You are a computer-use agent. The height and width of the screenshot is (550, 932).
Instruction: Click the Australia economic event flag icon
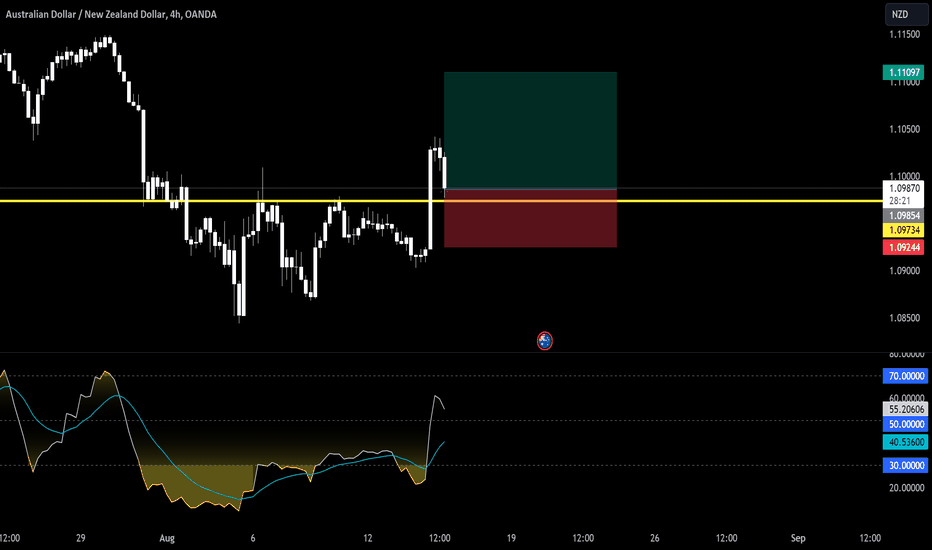(x=544, y=341)
